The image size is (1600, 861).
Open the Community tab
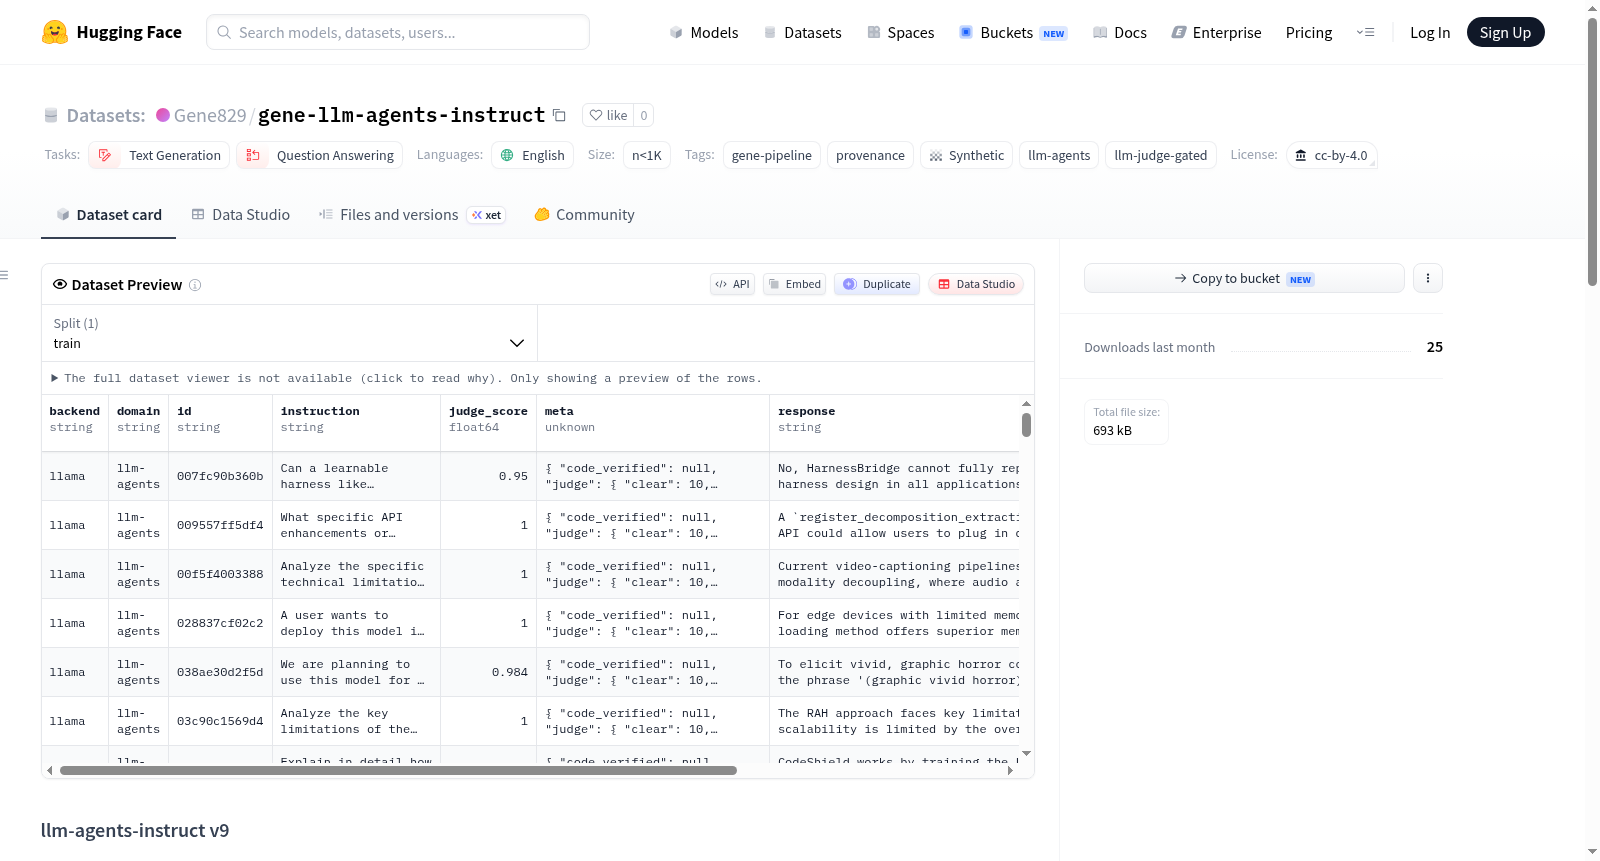coord(585,215)
